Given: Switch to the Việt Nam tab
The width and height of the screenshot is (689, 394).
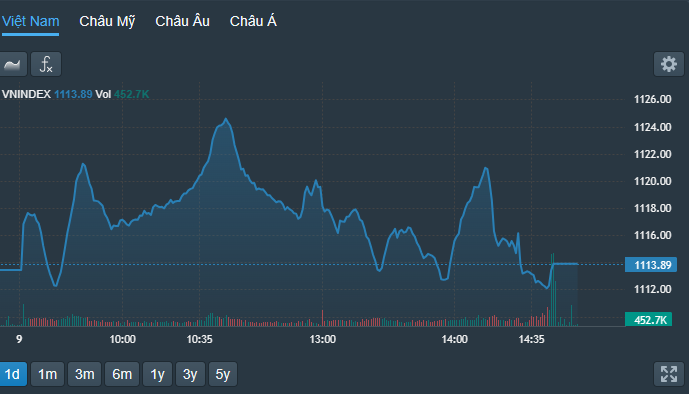Looking at the screenshot, I should 30,21.
